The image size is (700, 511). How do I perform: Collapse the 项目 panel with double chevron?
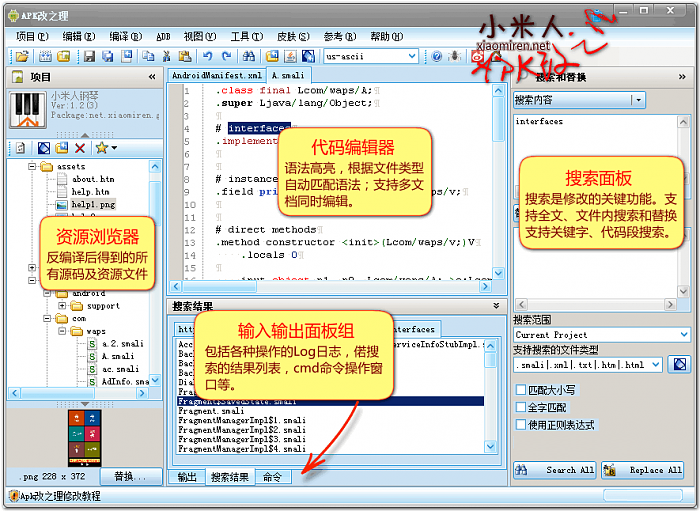152,77
